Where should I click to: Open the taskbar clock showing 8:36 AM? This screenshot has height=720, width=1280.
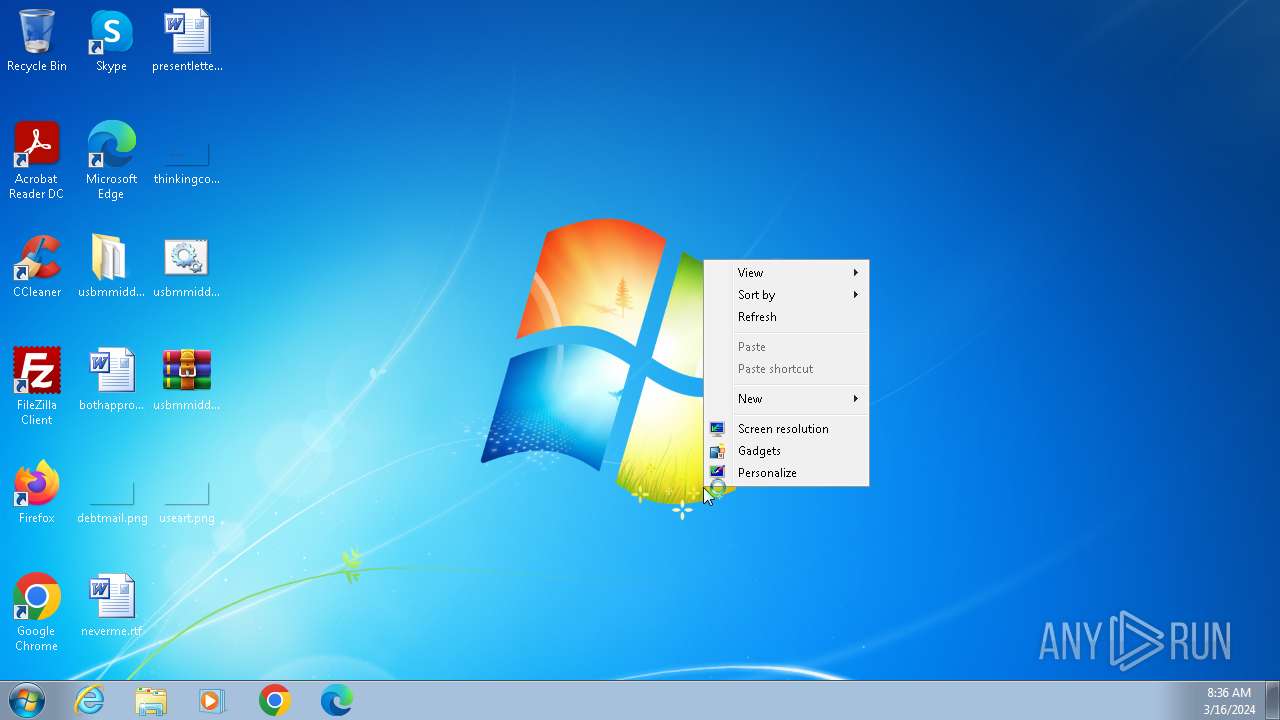[x=1229, y=701]
